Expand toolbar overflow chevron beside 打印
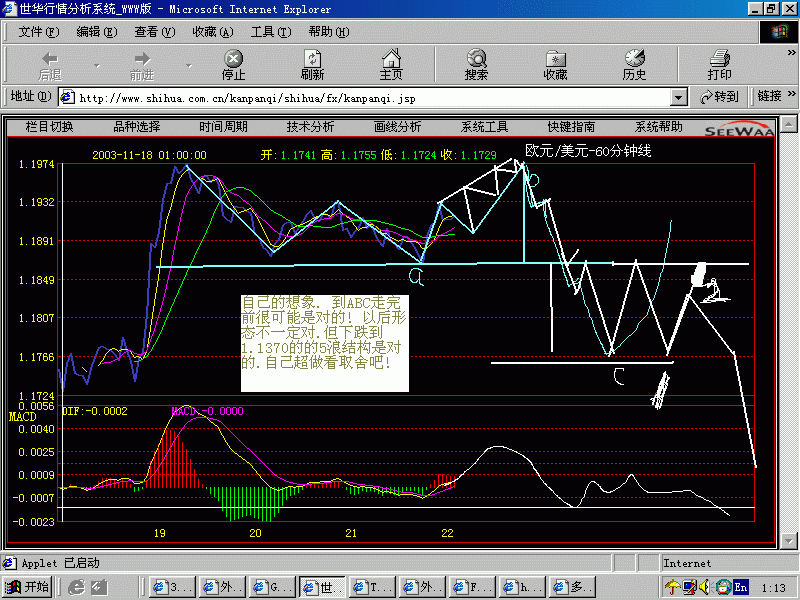 [x=792, y=53]
